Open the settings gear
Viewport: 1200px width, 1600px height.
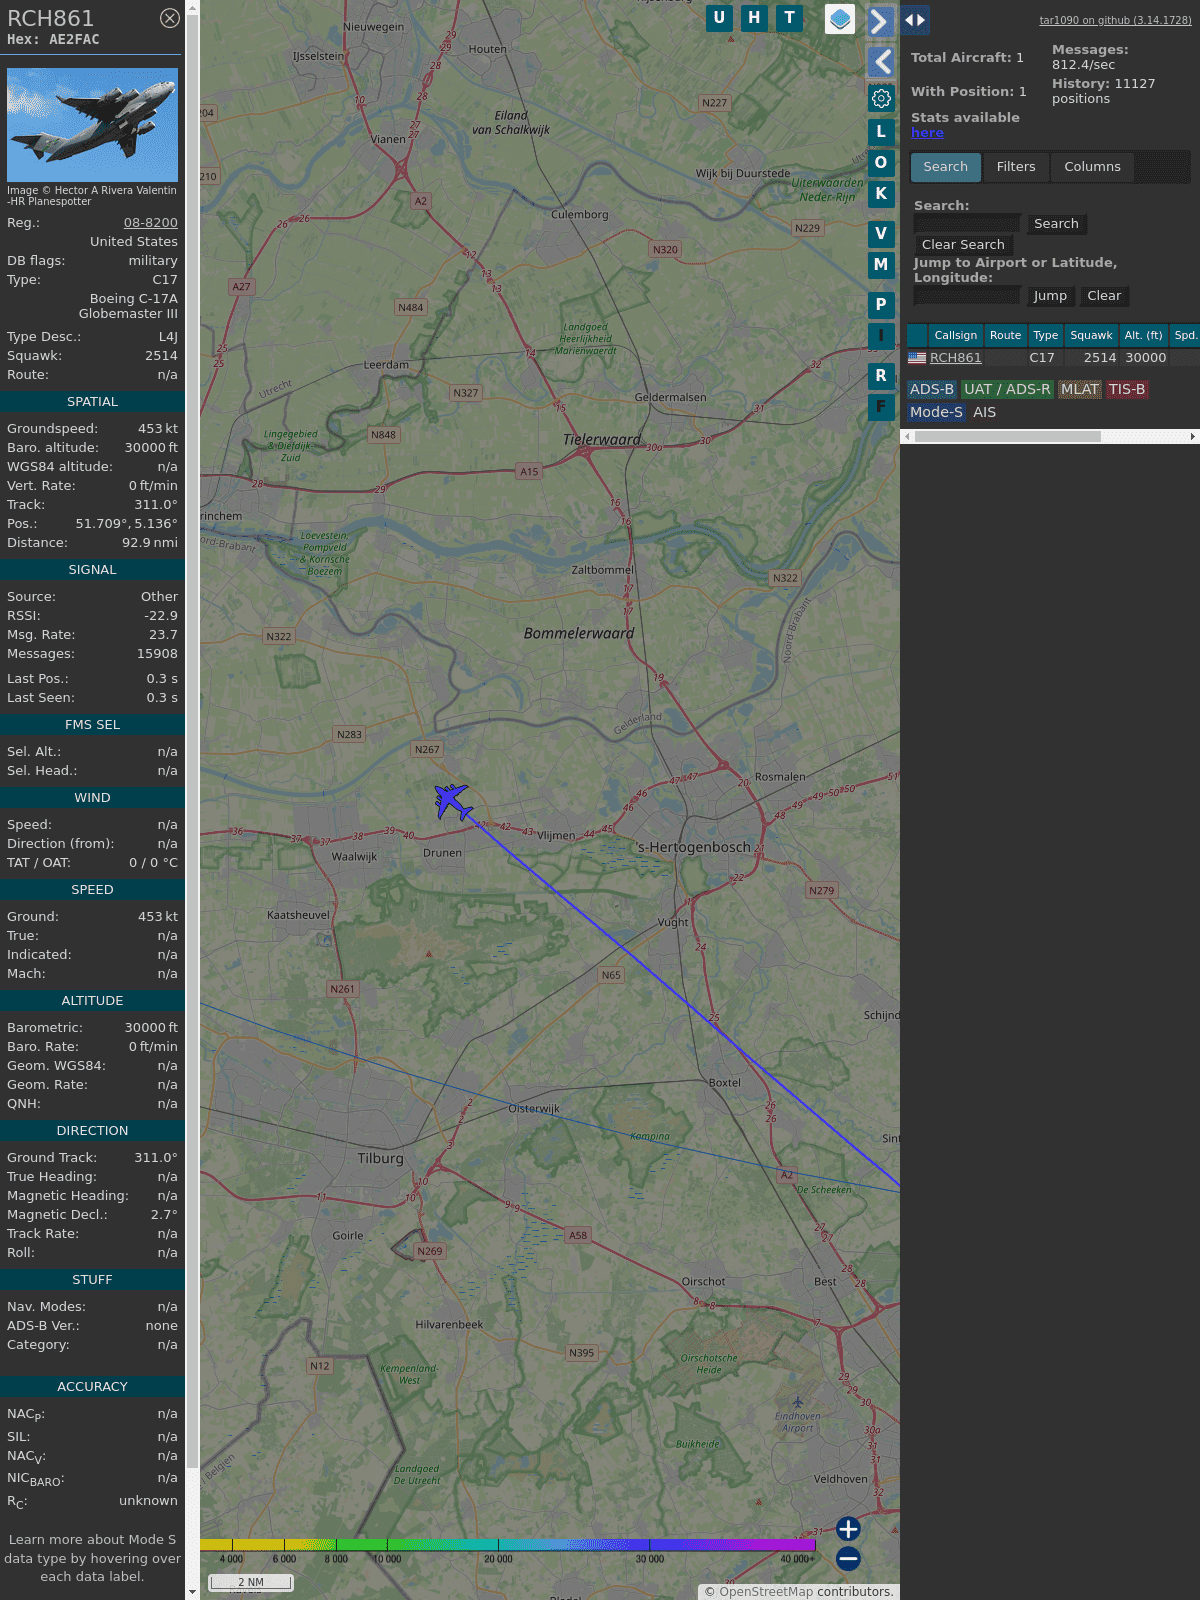point(881,99)
